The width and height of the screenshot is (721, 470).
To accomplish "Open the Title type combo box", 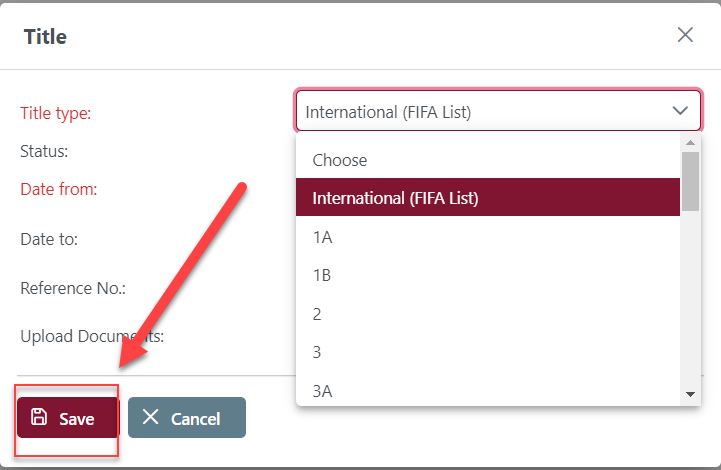I will point(498,110).
